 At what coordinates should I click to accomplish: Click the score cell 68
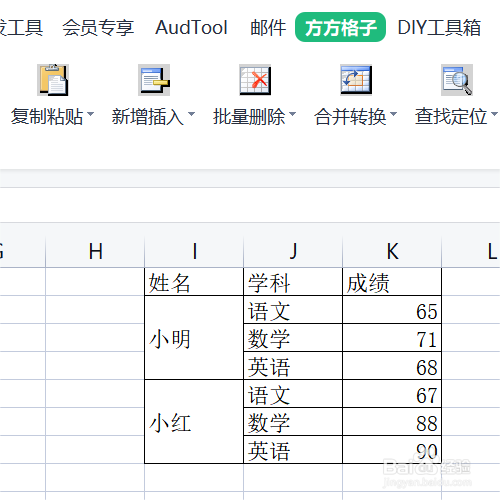[392, 366]
